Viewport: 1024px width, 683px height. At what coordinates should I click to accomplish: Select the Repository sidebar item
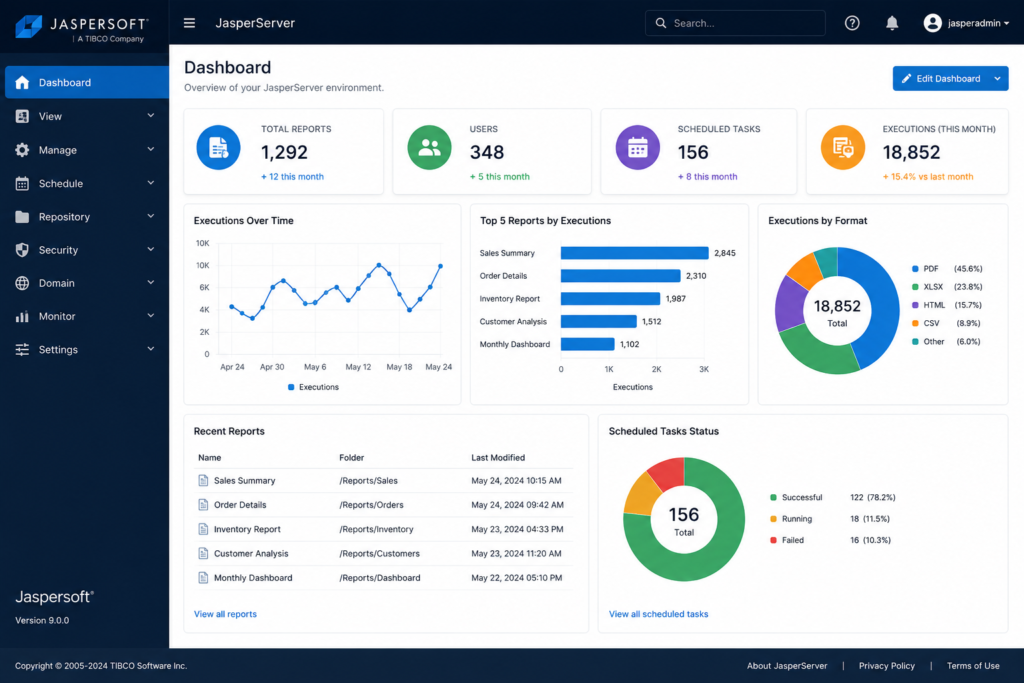87,217
